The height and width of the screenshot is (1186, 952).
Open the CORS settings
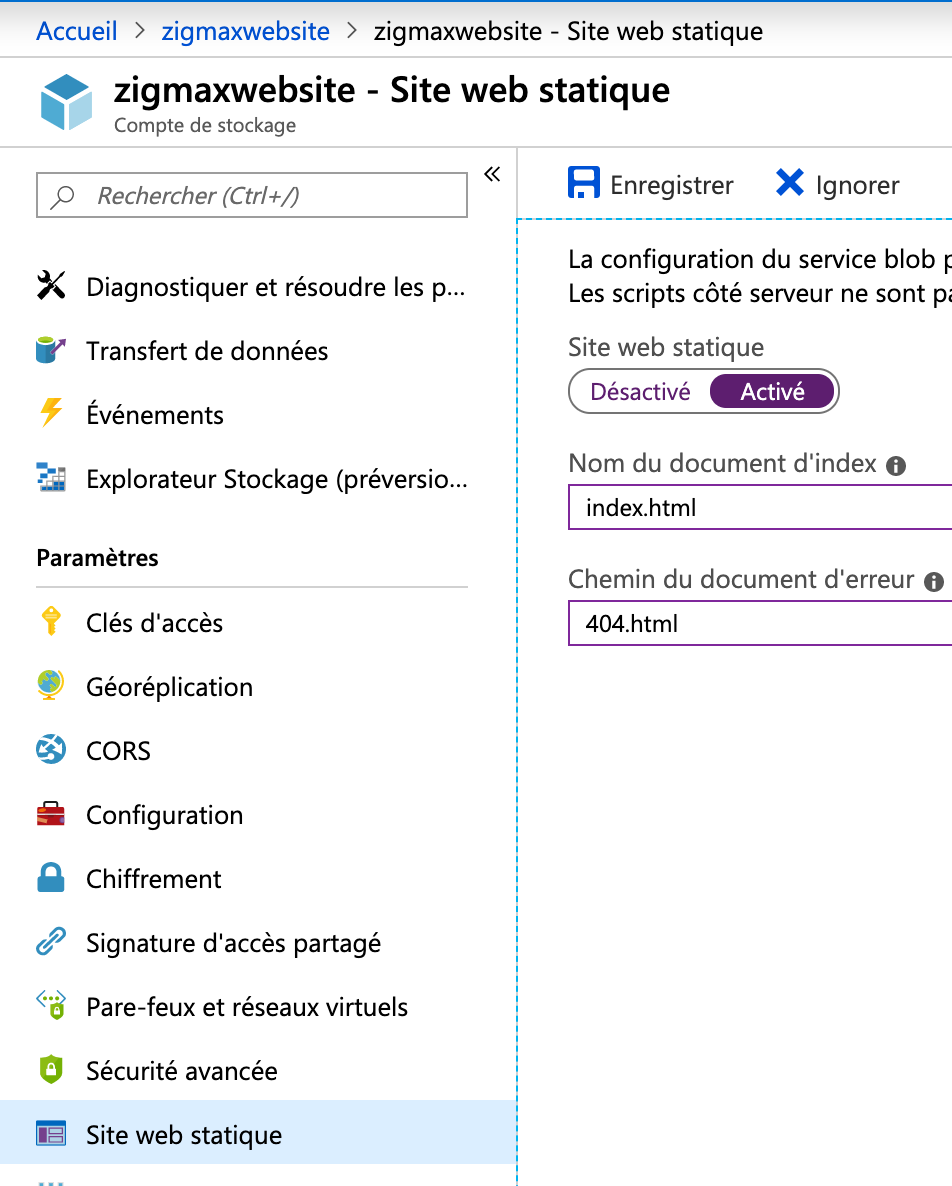click(x=120, y=750)
